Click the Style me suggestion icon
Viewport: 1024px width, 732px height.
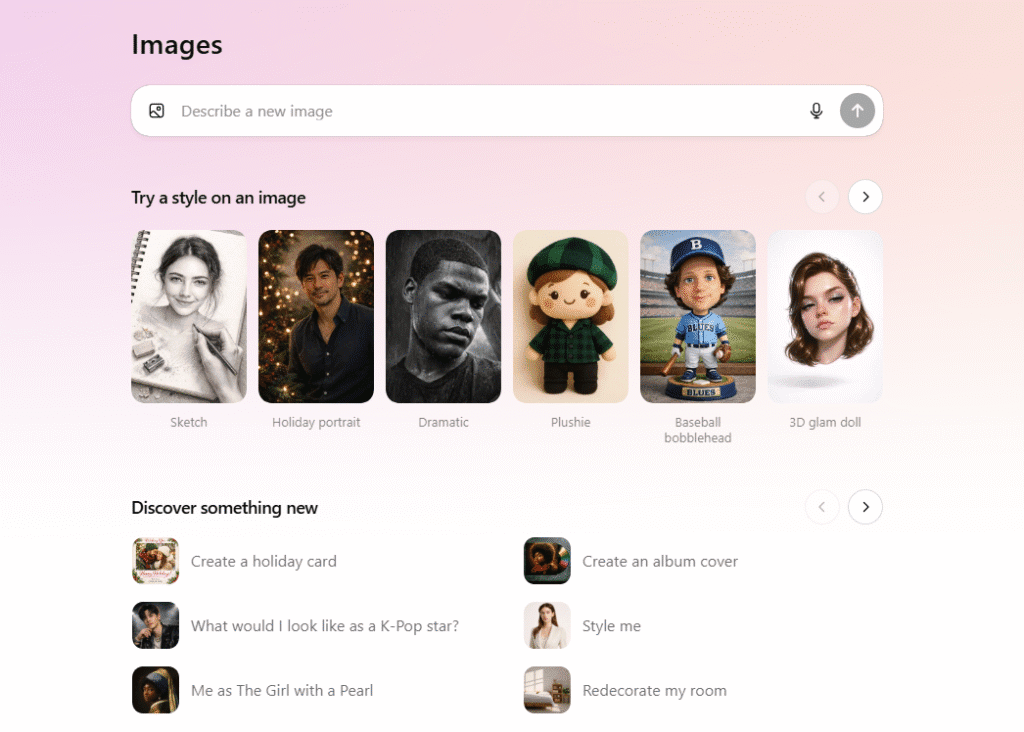[x=546, y=625]
